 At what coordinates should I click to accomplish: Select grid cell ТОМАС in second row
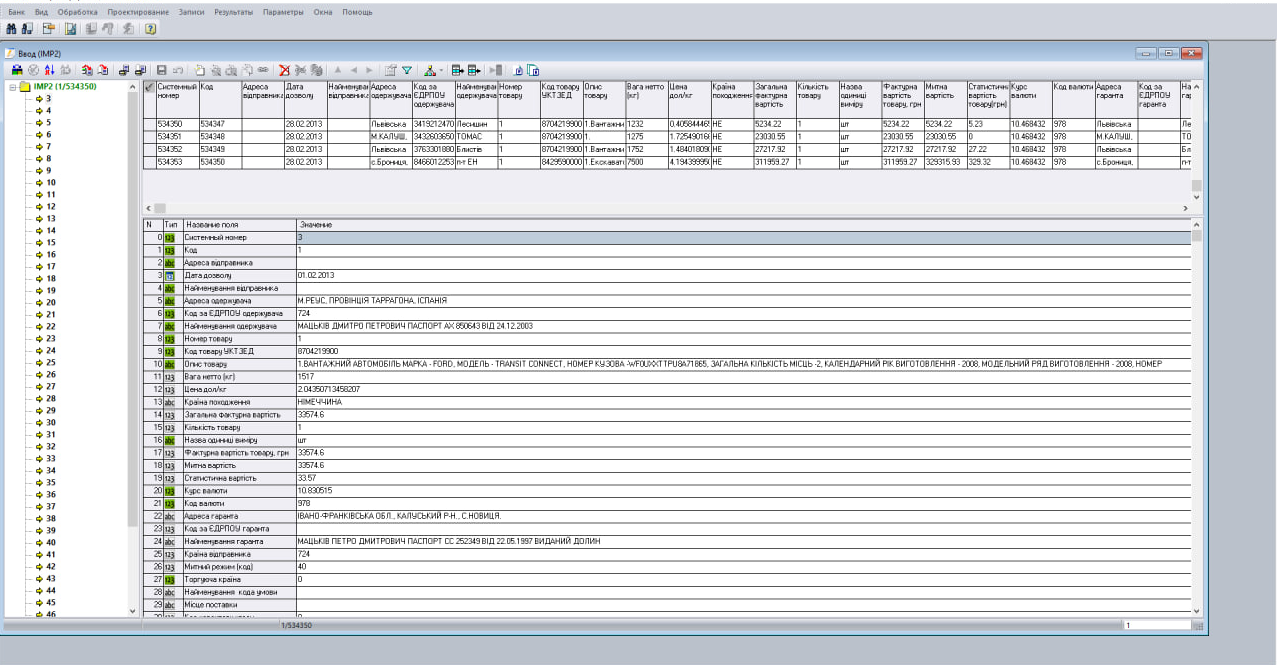click(475, 136)
